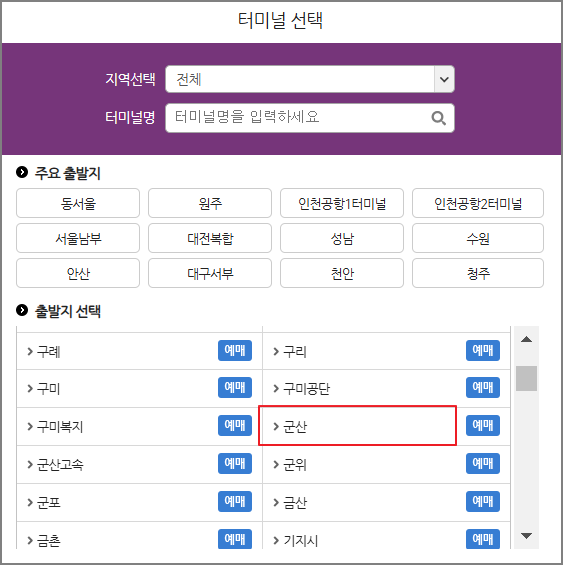Click 예매 button for 군산고속
Image resolution: width=563 pixels, height=565 pixels.
point(235,463)
